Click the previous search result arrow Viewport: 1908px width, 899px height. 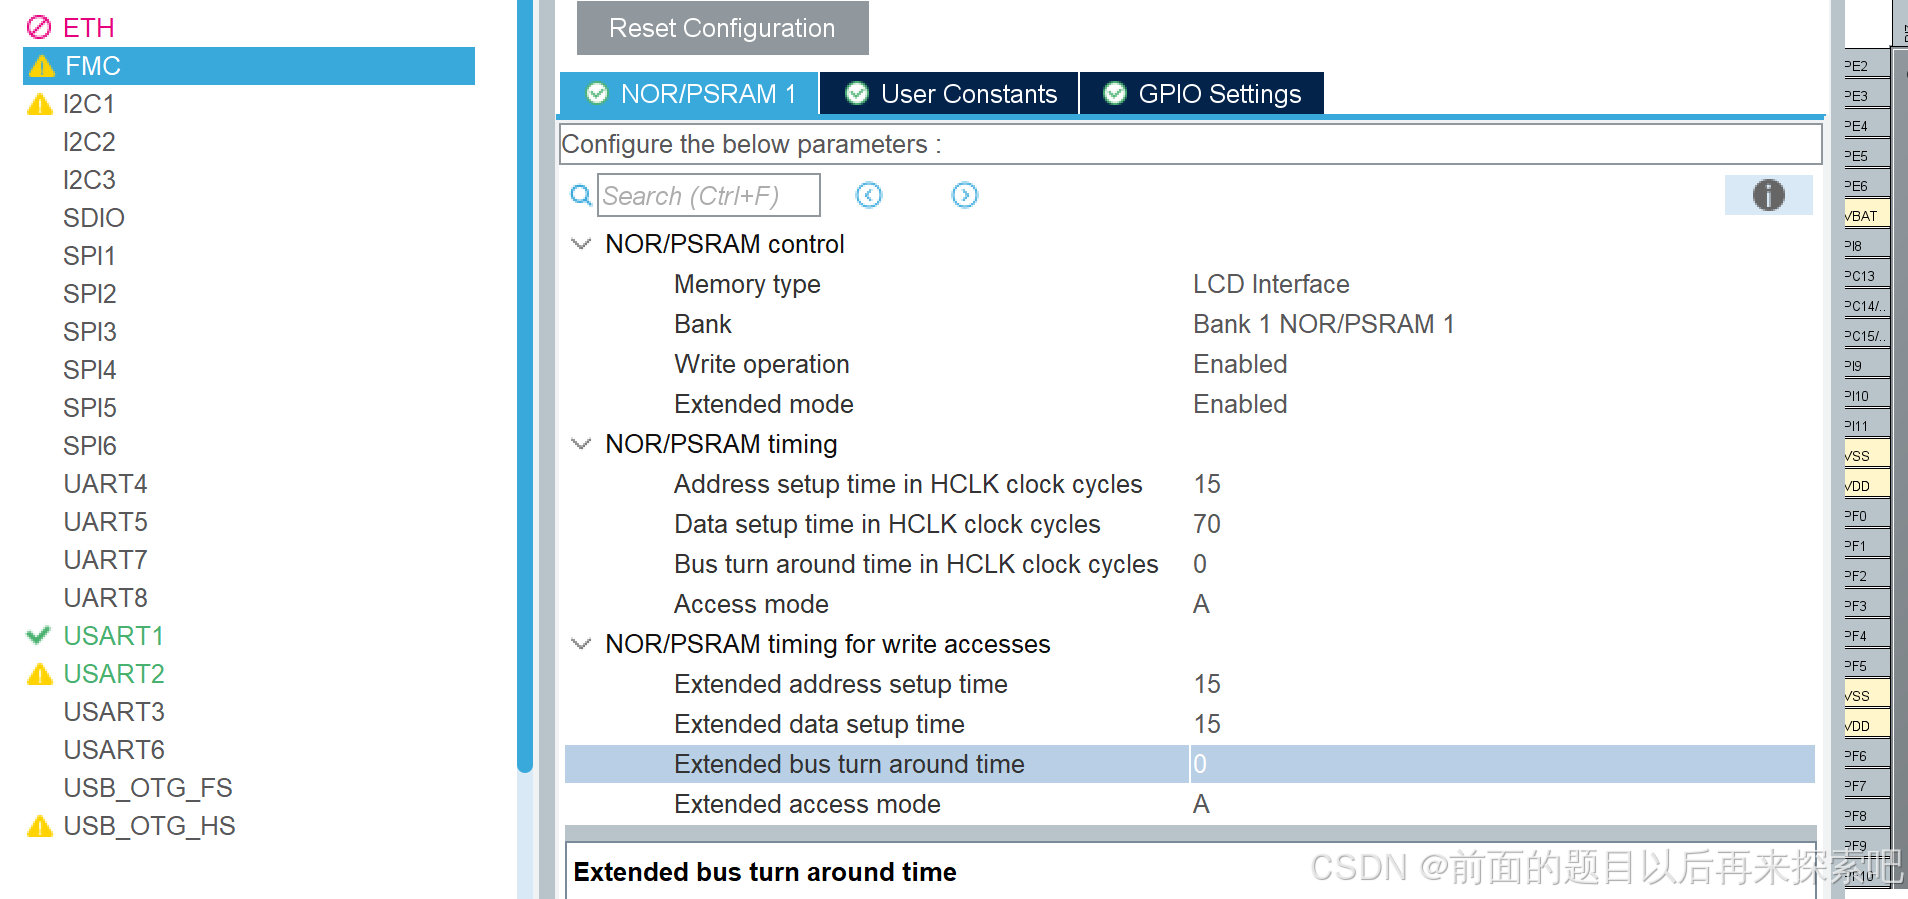coord(868,195)
